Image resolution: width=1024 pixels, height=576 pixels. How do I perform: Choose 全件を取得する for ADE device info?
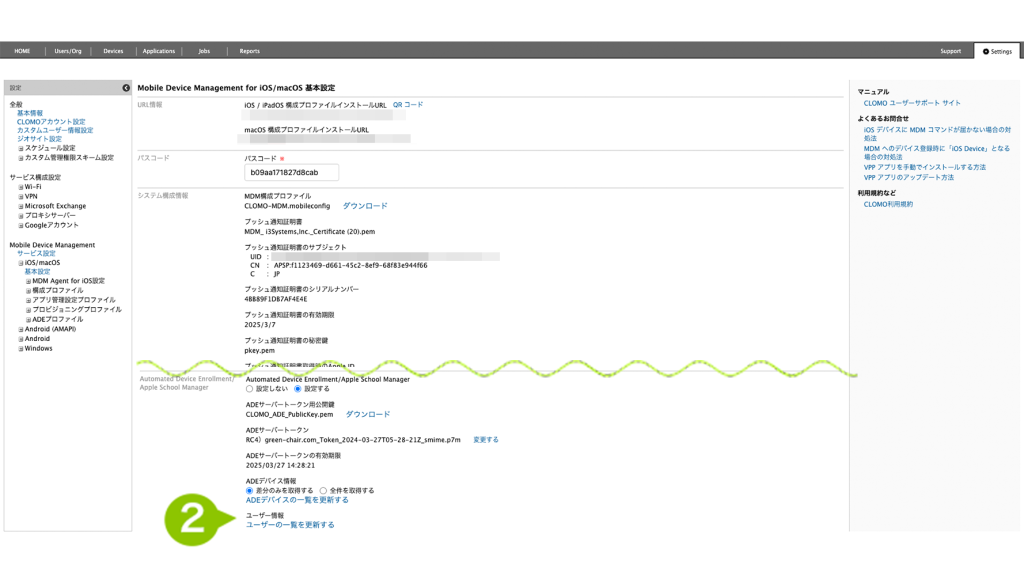[323, 490]
